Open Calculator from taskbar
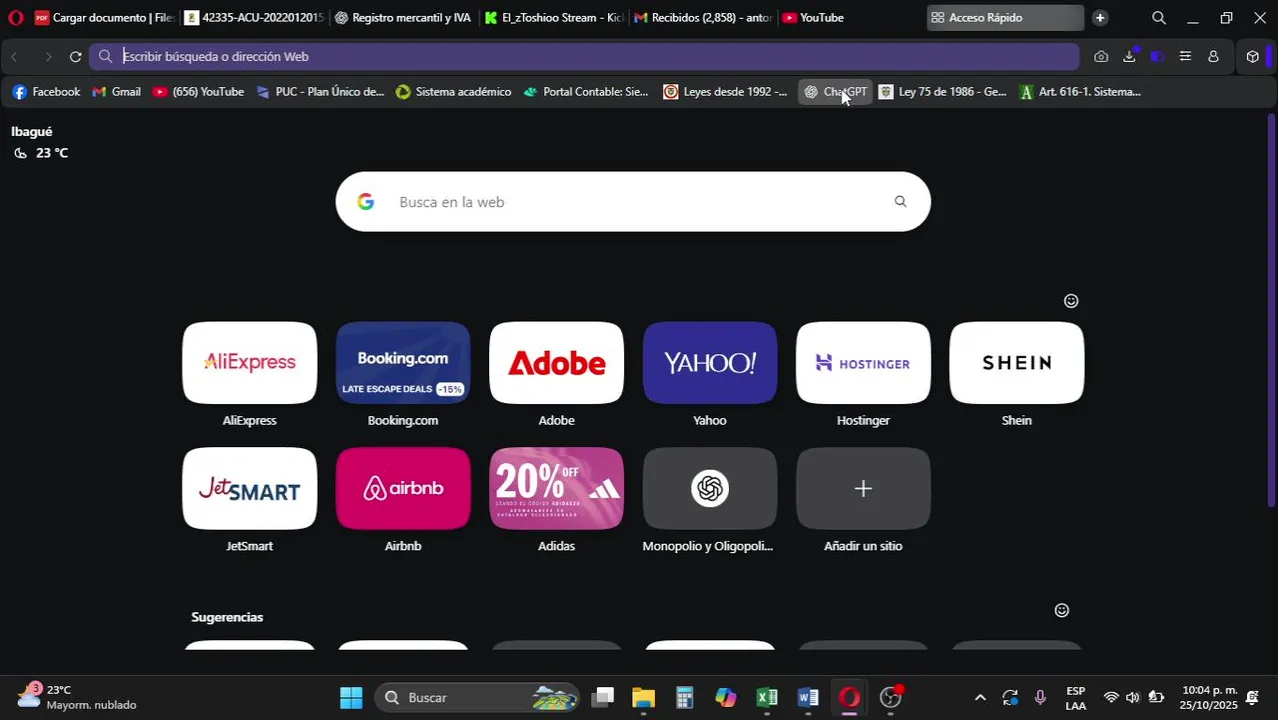 (x=684, y=698)
